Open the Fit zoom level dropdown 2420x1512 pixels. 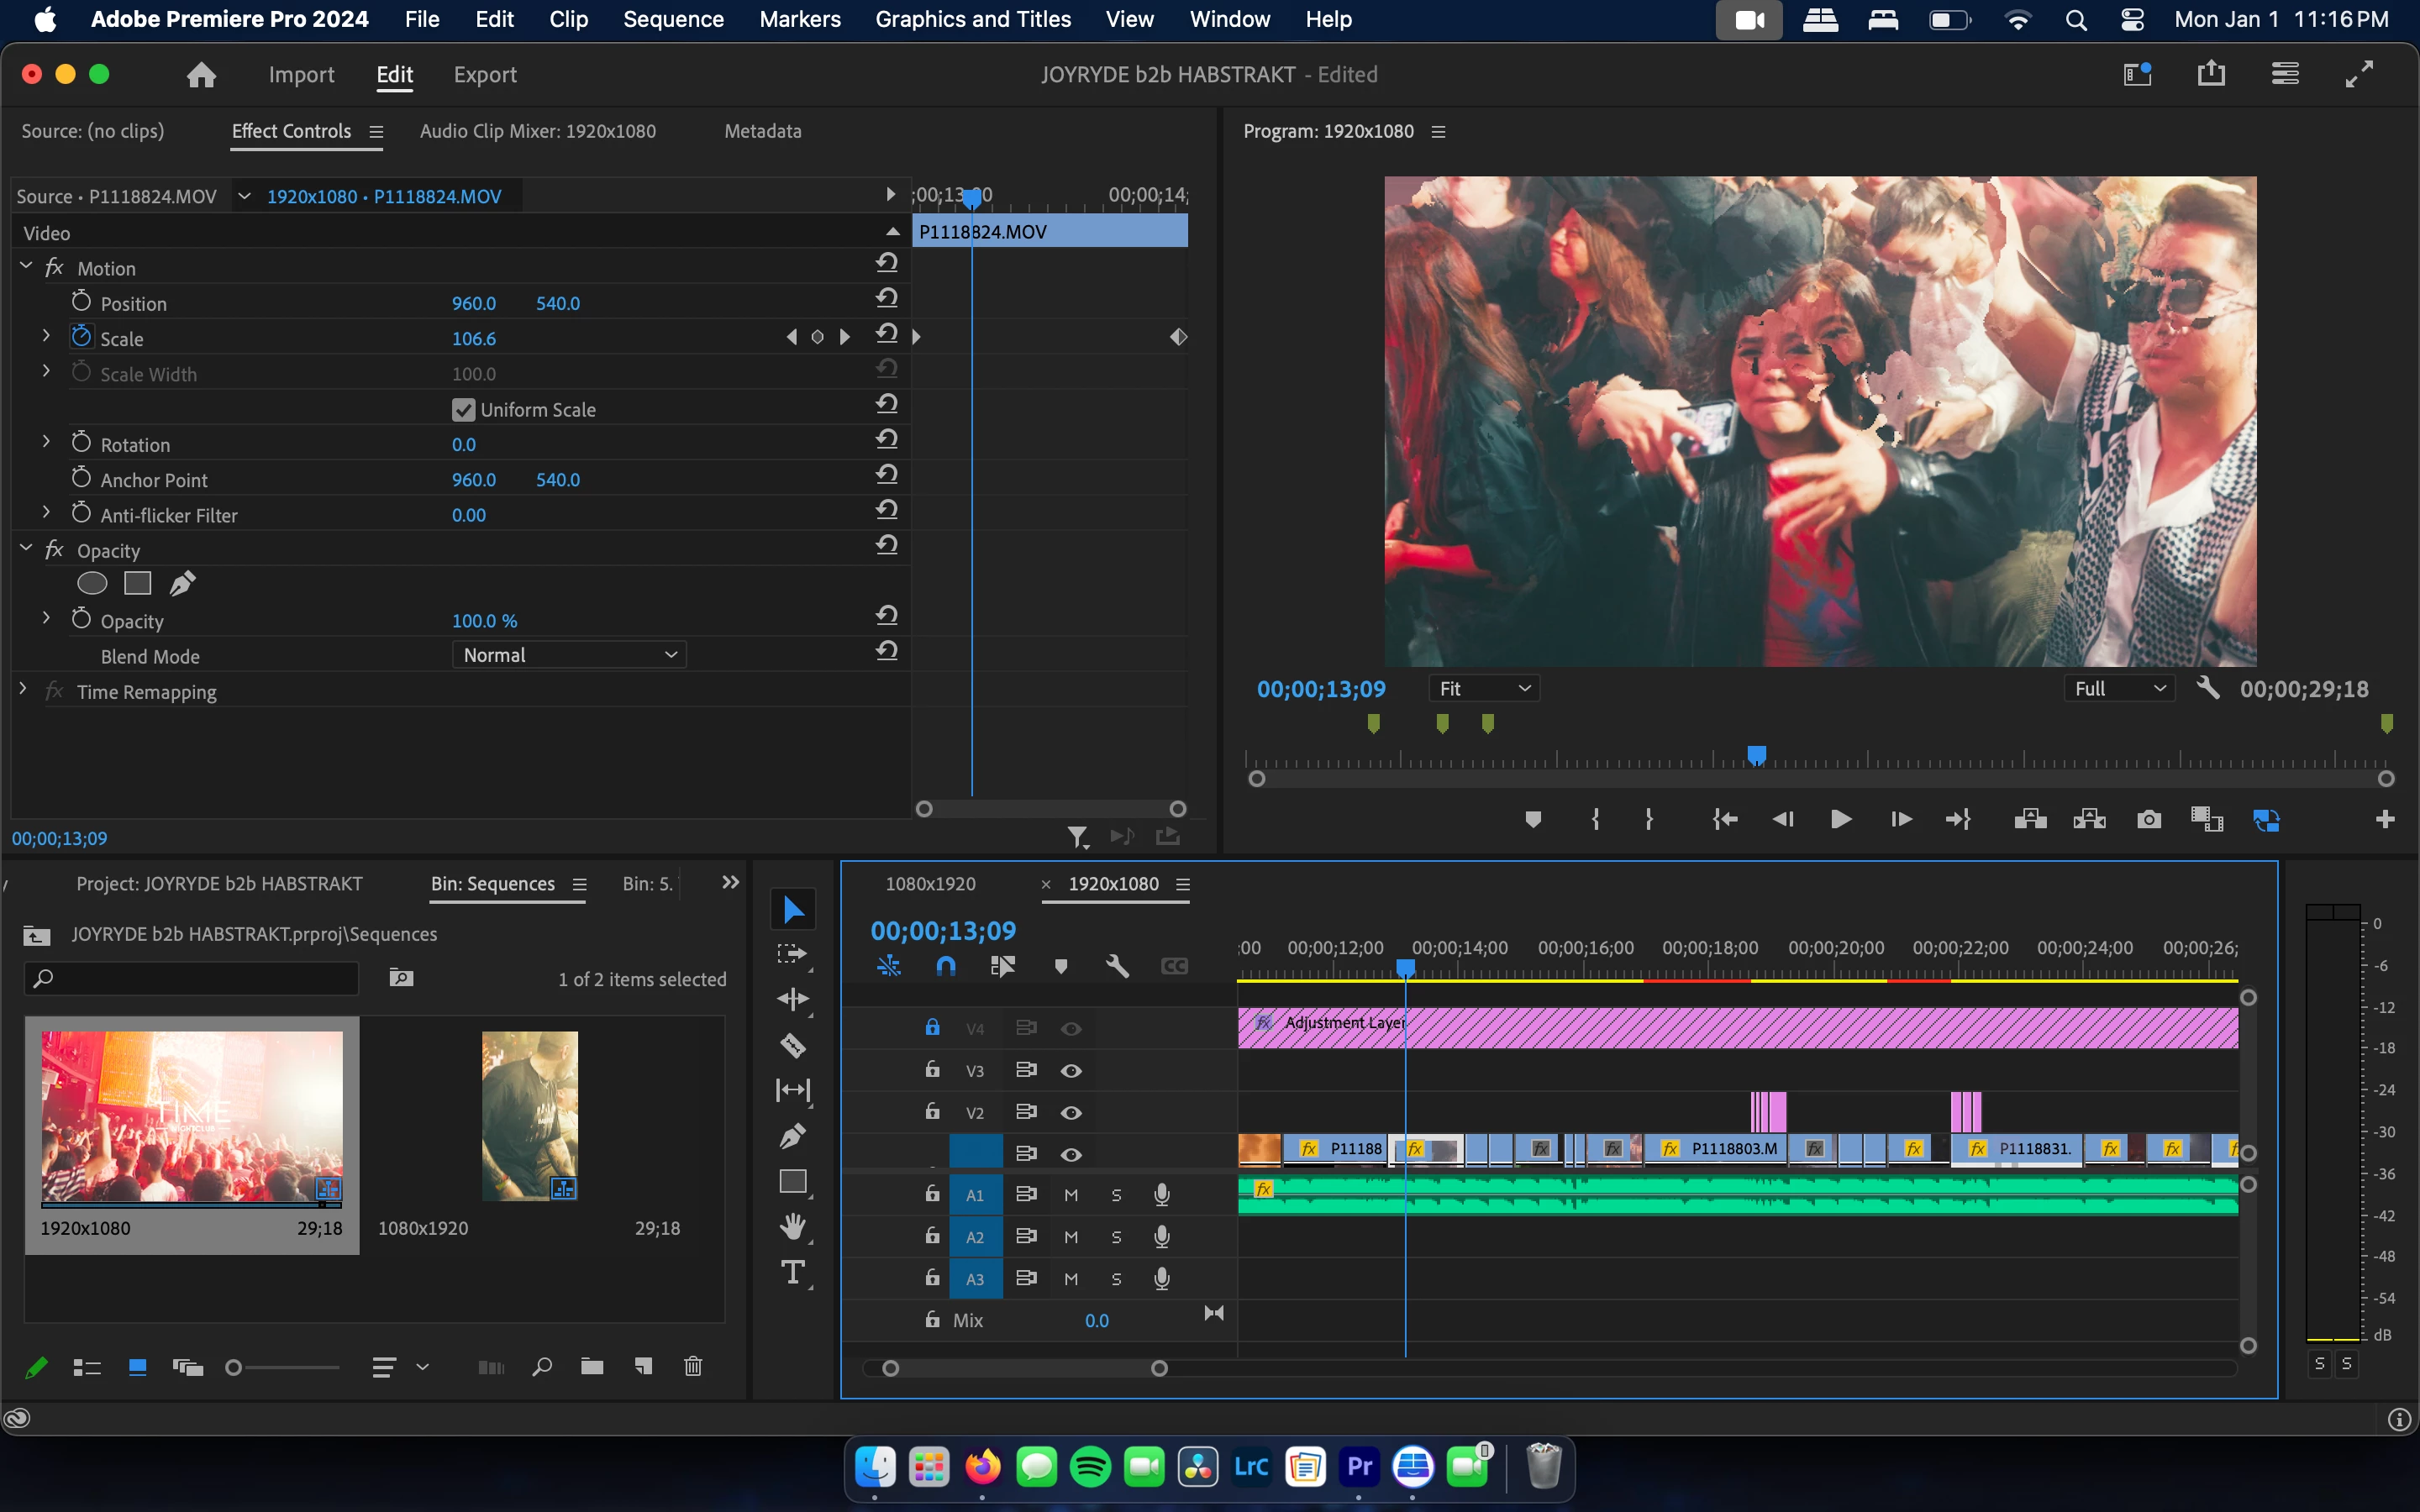tap(1482, 688)
